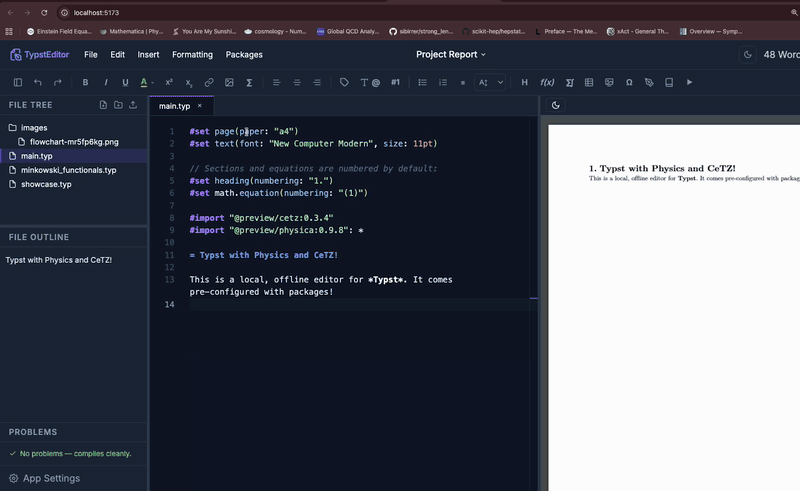Viewport: 800px width, 491px height.
Task: Select main.typ in the file tree
Action: tap(74, 156)
